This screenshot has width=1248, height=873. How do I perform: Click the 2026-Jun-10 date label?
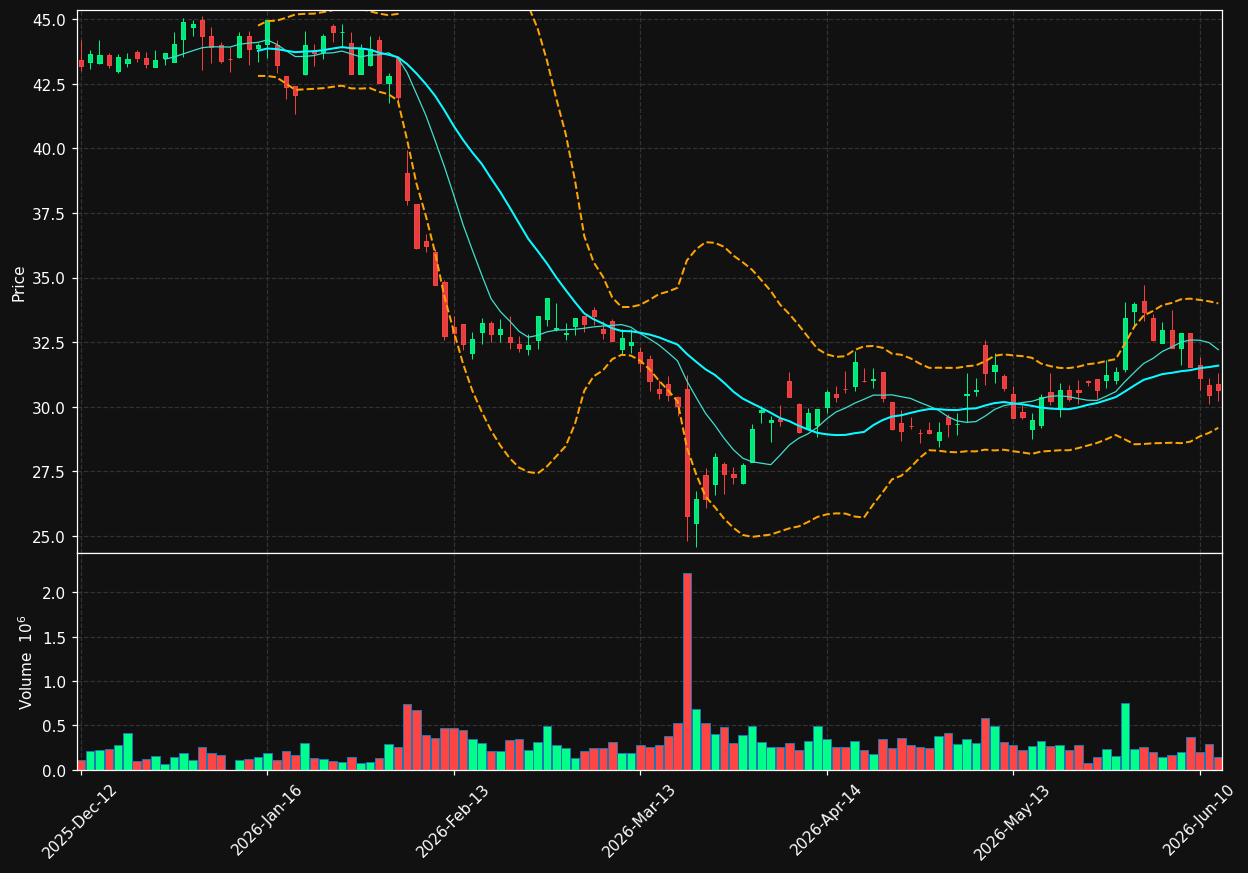[x=1200, y=821]
